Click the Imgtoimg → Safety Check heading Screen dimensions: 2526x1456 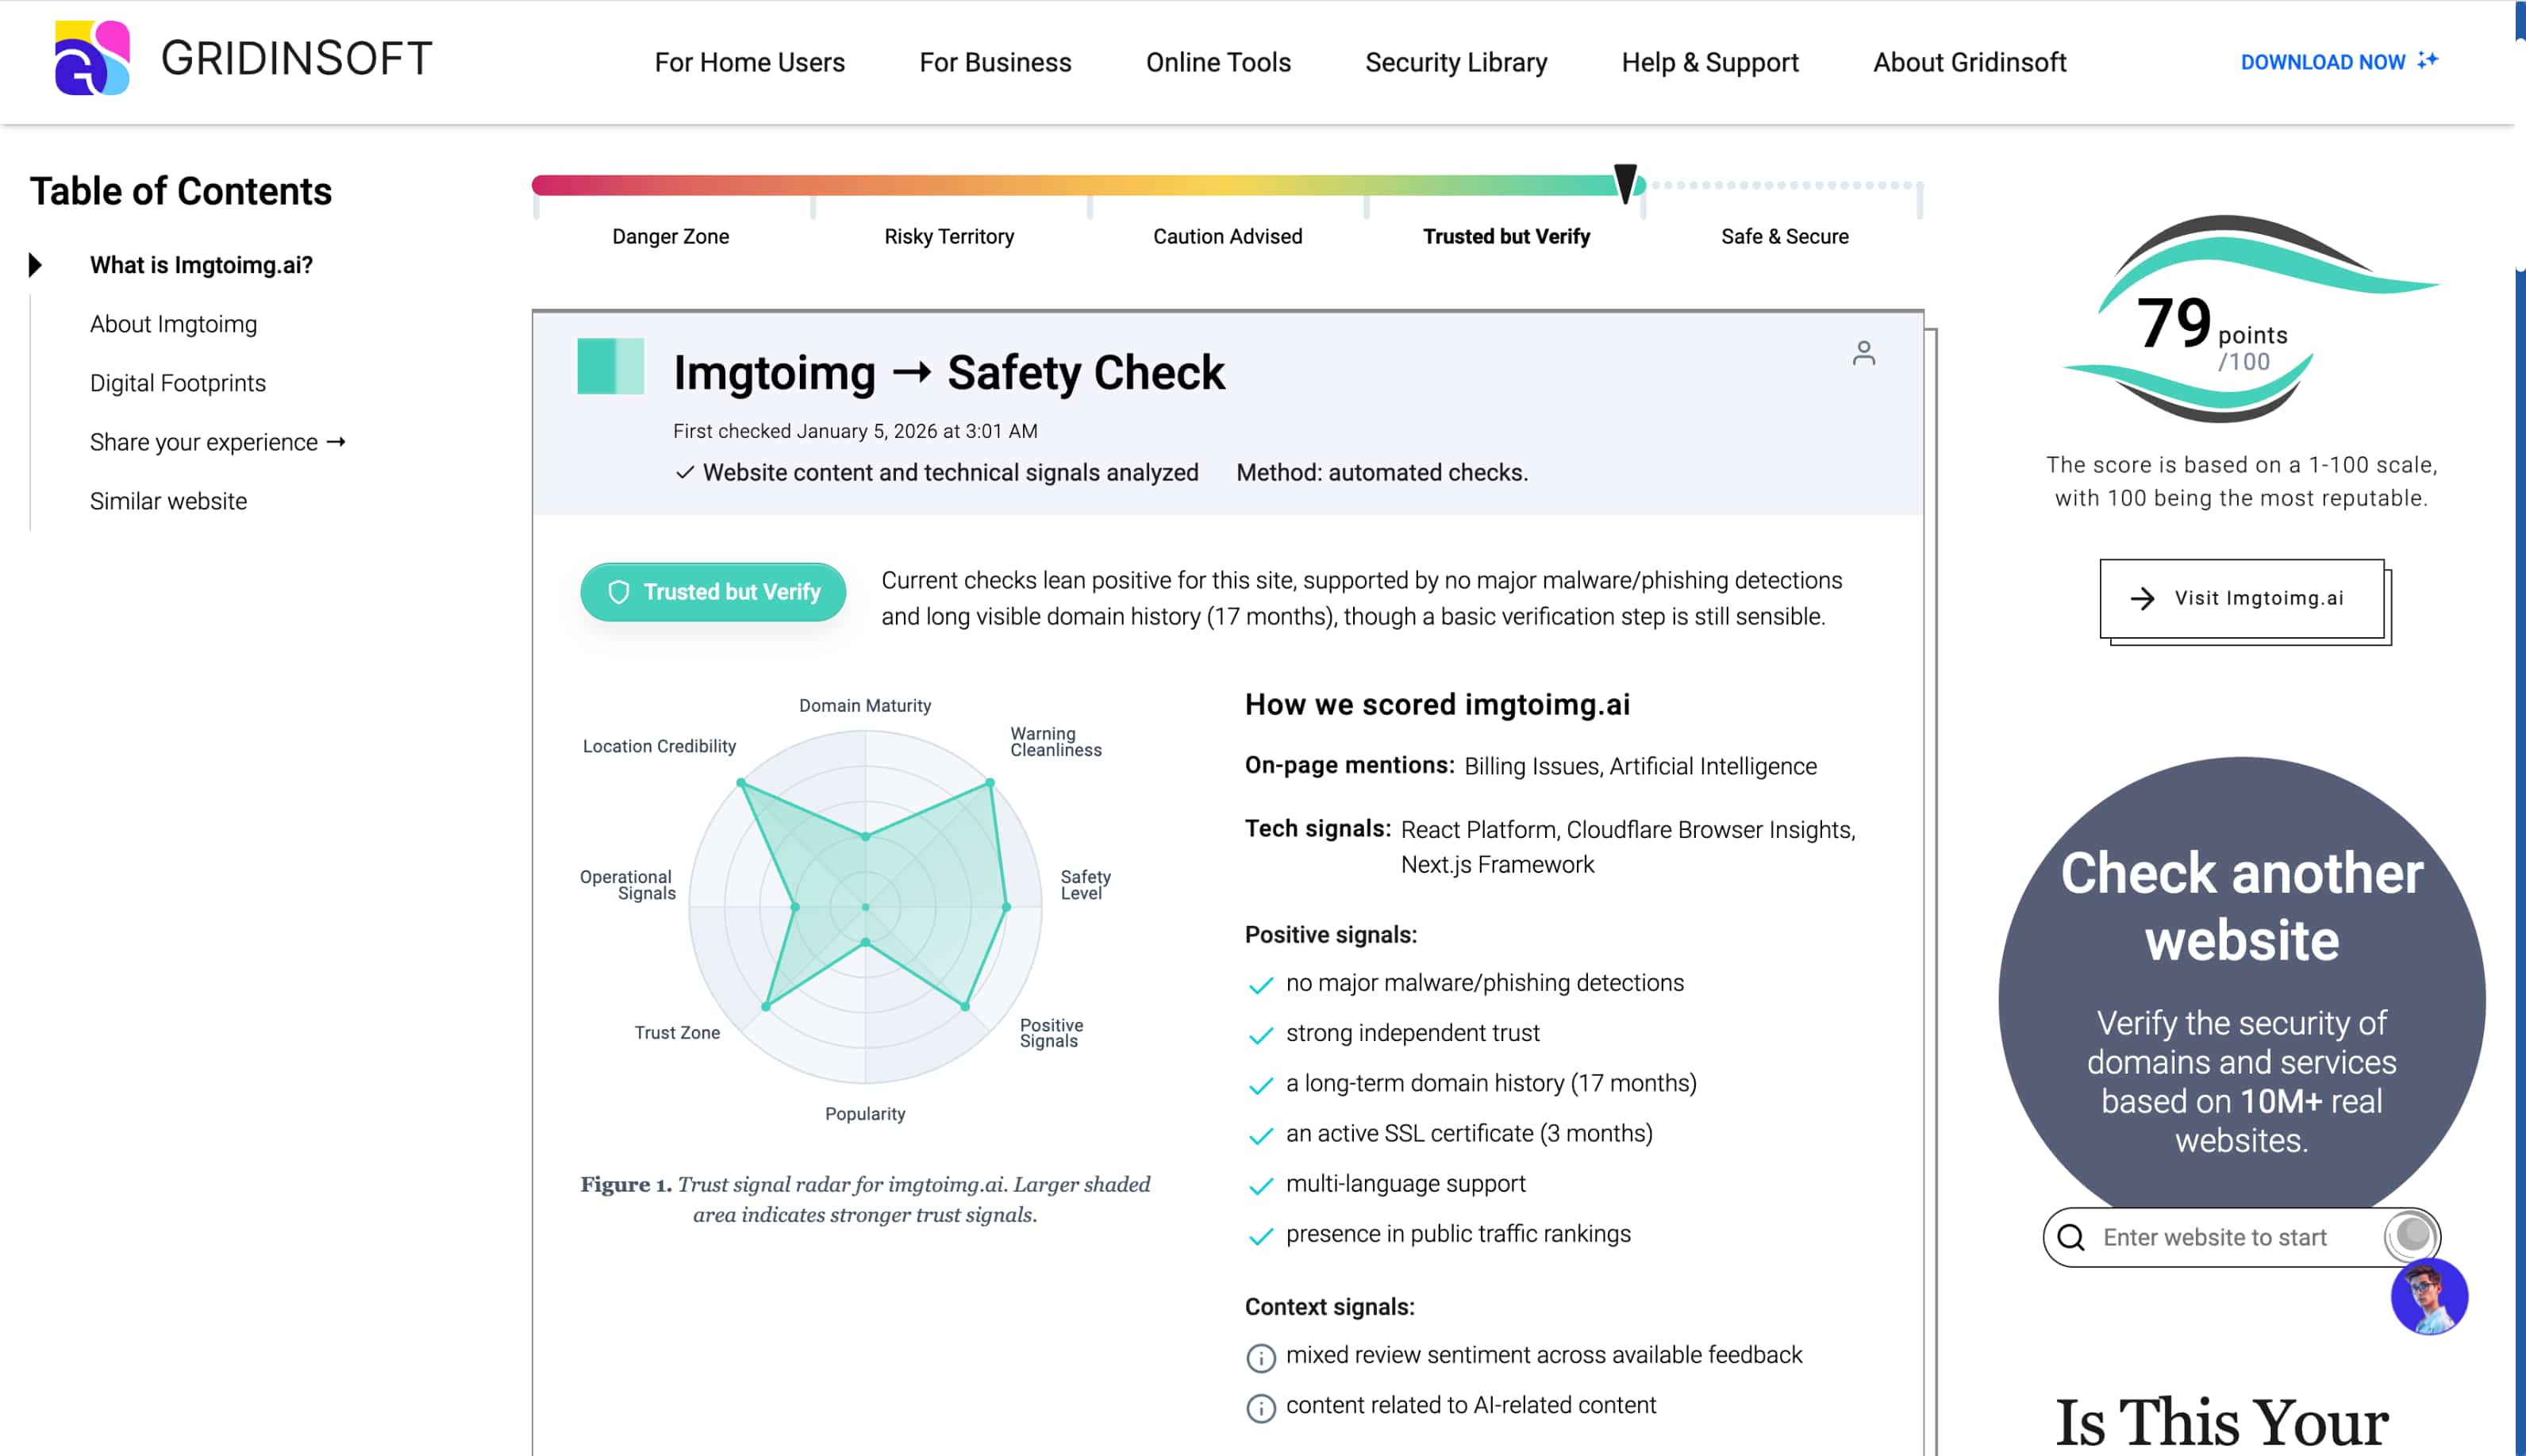coord(949,373)
